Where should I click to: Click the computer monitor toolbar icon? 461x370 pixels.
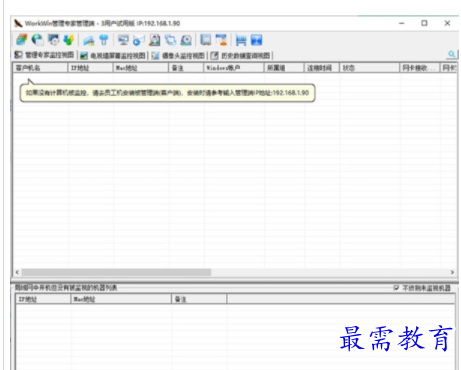[123, 40]
